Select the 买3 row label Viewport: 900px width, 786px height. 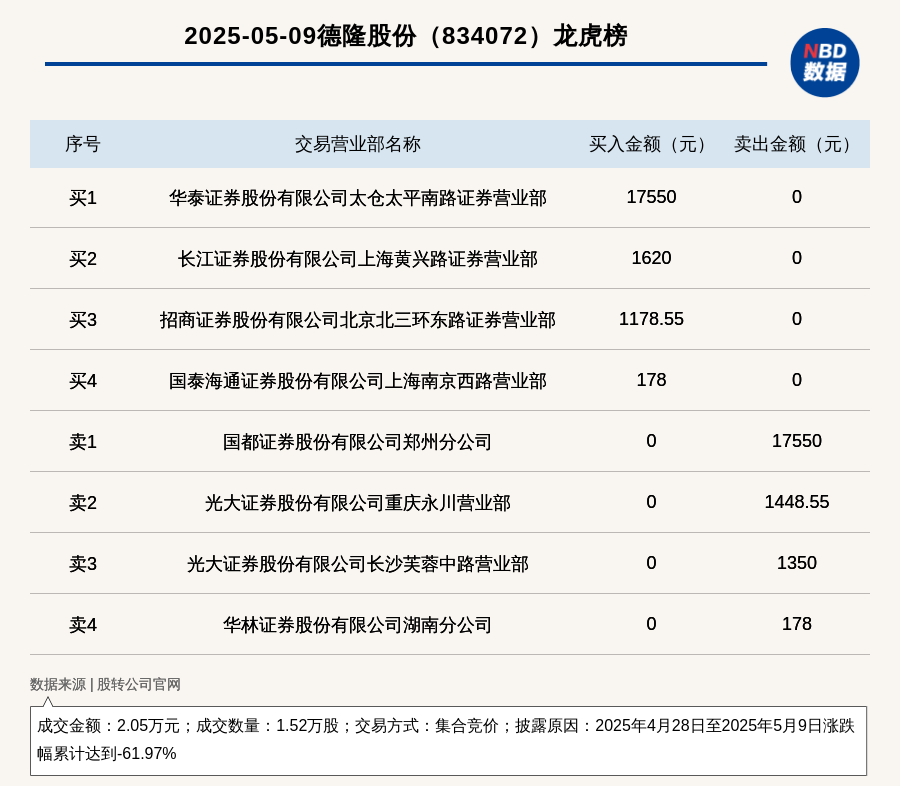[x=83, y=320]
